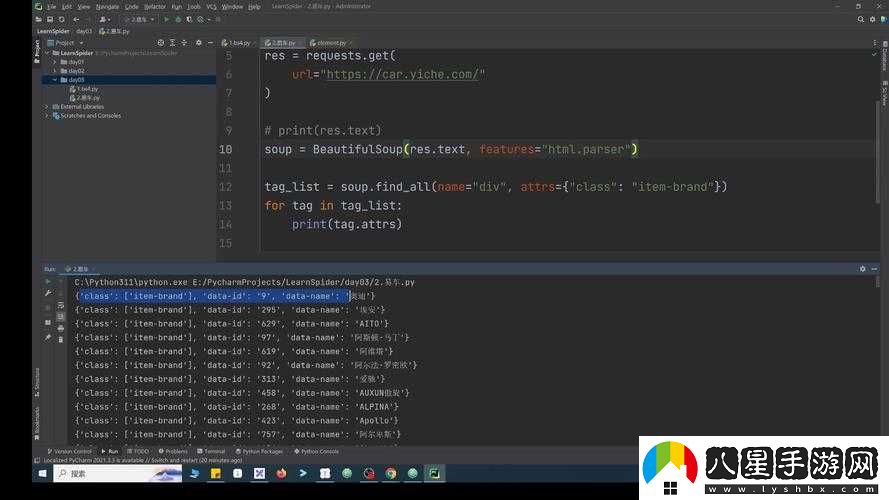Click the Run panel settings gear icon

tap(862, 269)
